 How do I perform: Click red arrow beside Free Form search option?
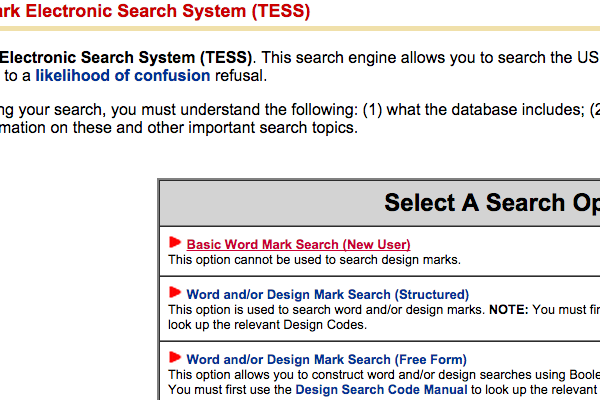[x=174, y=358]
